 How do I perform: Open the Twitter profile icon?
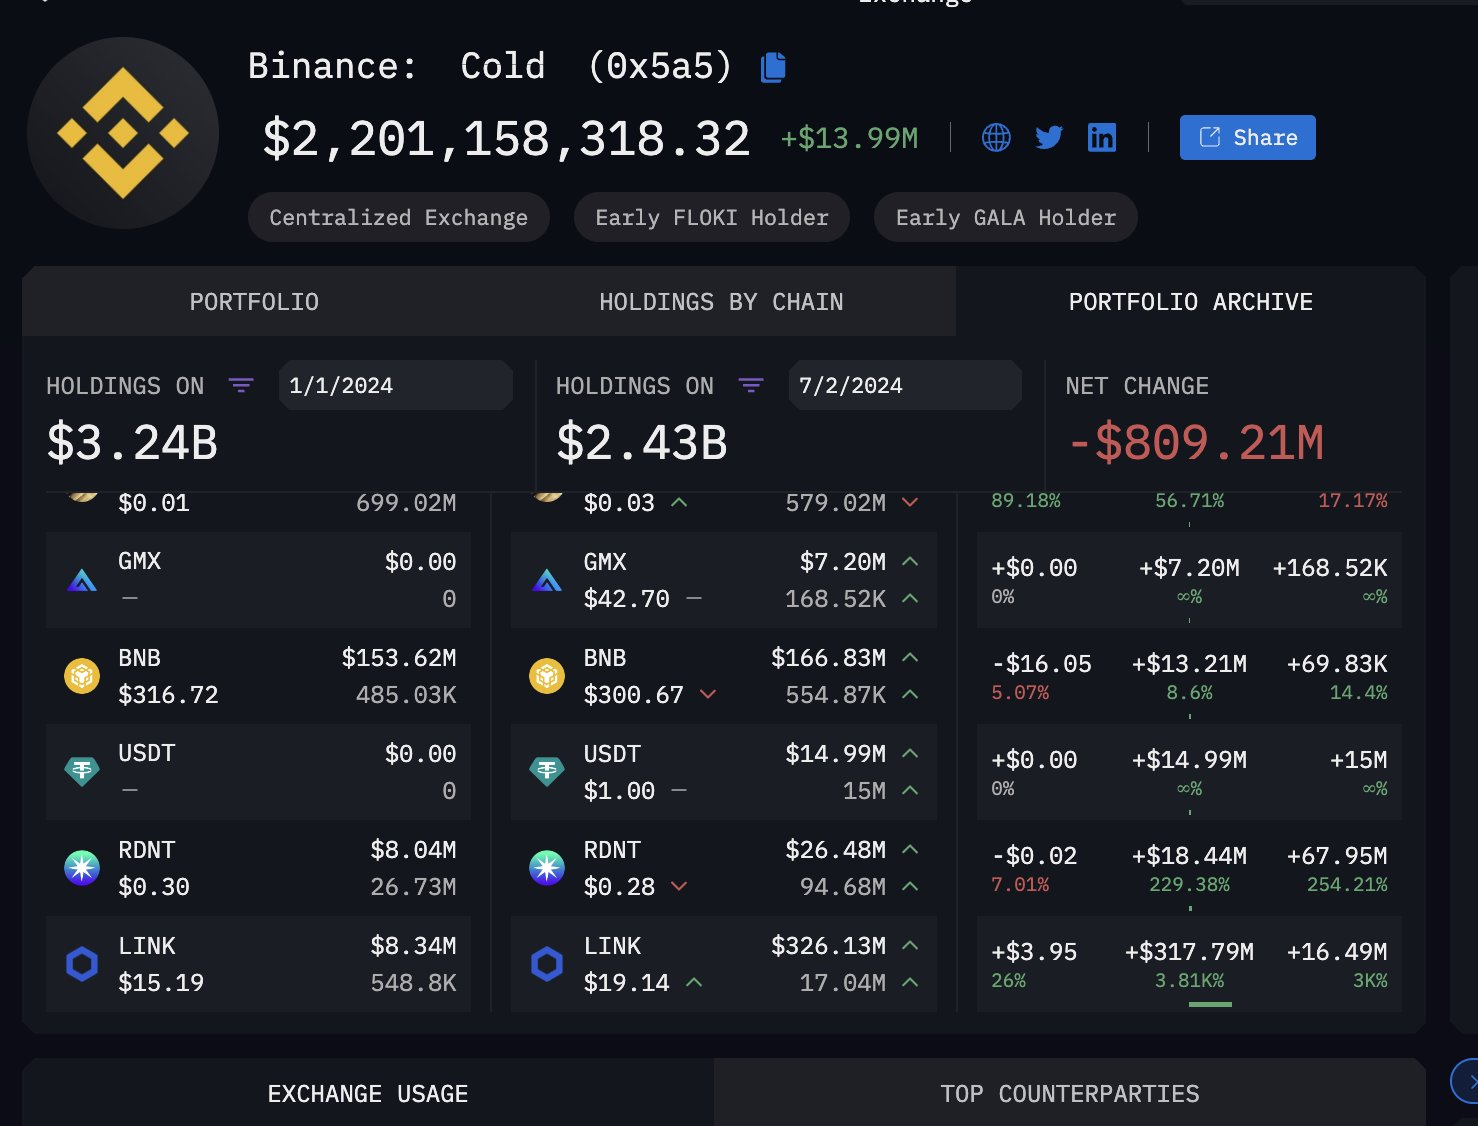1049,137
